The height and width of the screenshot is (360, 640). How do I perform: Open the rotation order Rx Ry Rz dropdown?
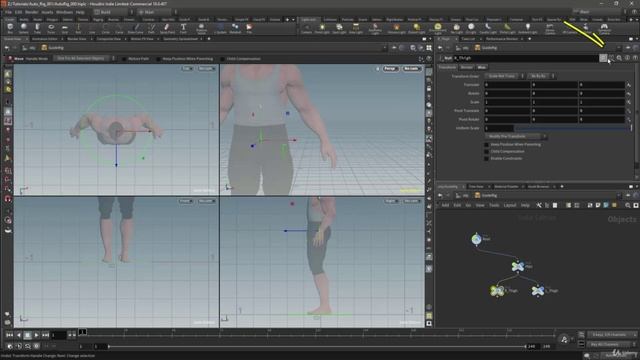click(x=541, y=76)
